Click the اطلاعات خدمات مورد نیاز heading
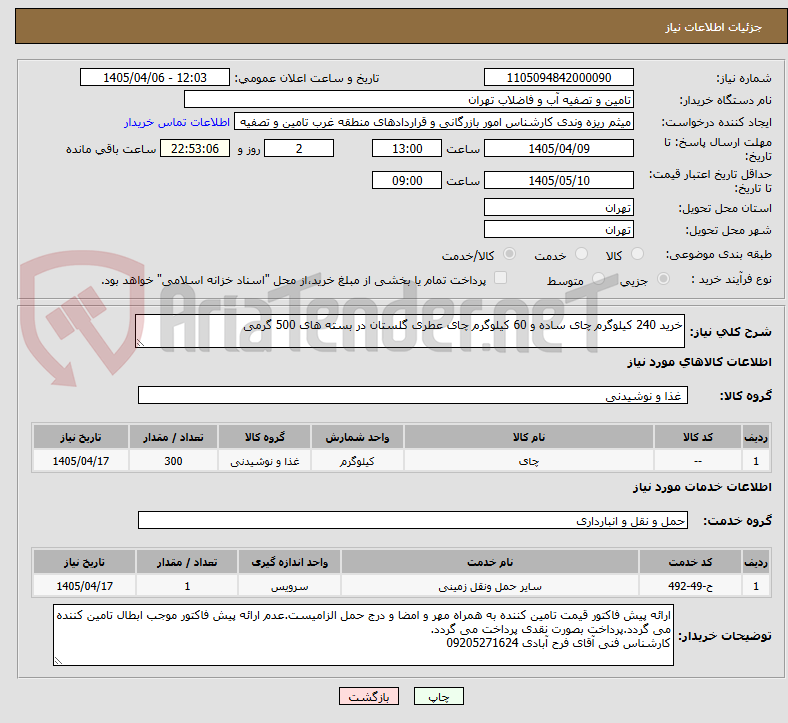 point(702,486)
